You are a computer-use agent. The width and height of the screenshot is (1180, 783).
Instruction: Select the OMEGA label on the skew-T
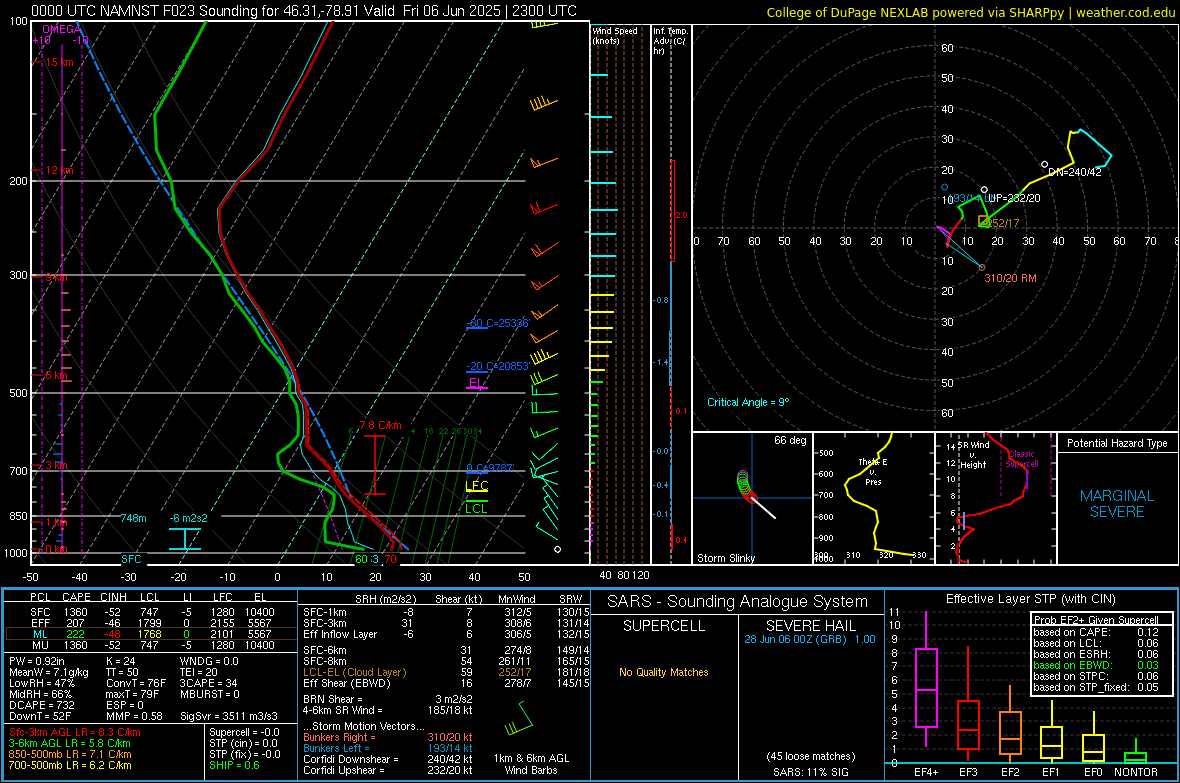[62, 29]
